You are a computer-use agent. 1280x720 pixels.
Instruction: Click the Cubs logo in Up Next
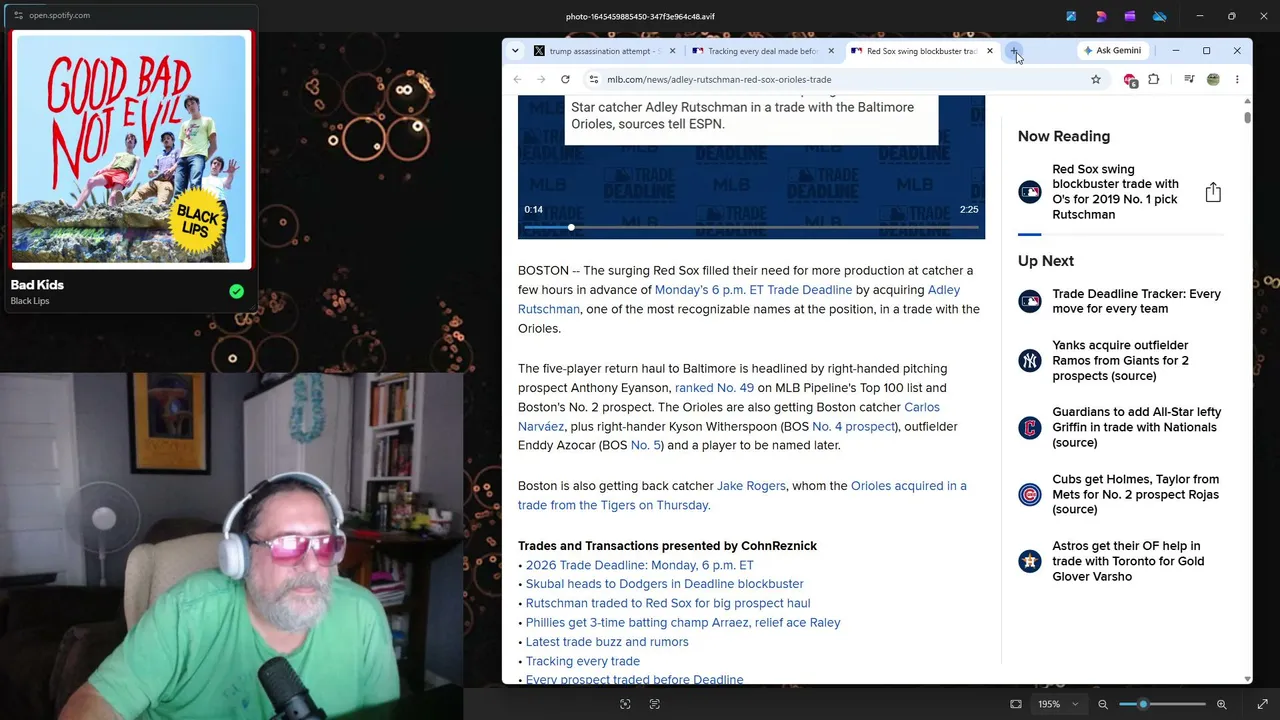click(1030, 495)
